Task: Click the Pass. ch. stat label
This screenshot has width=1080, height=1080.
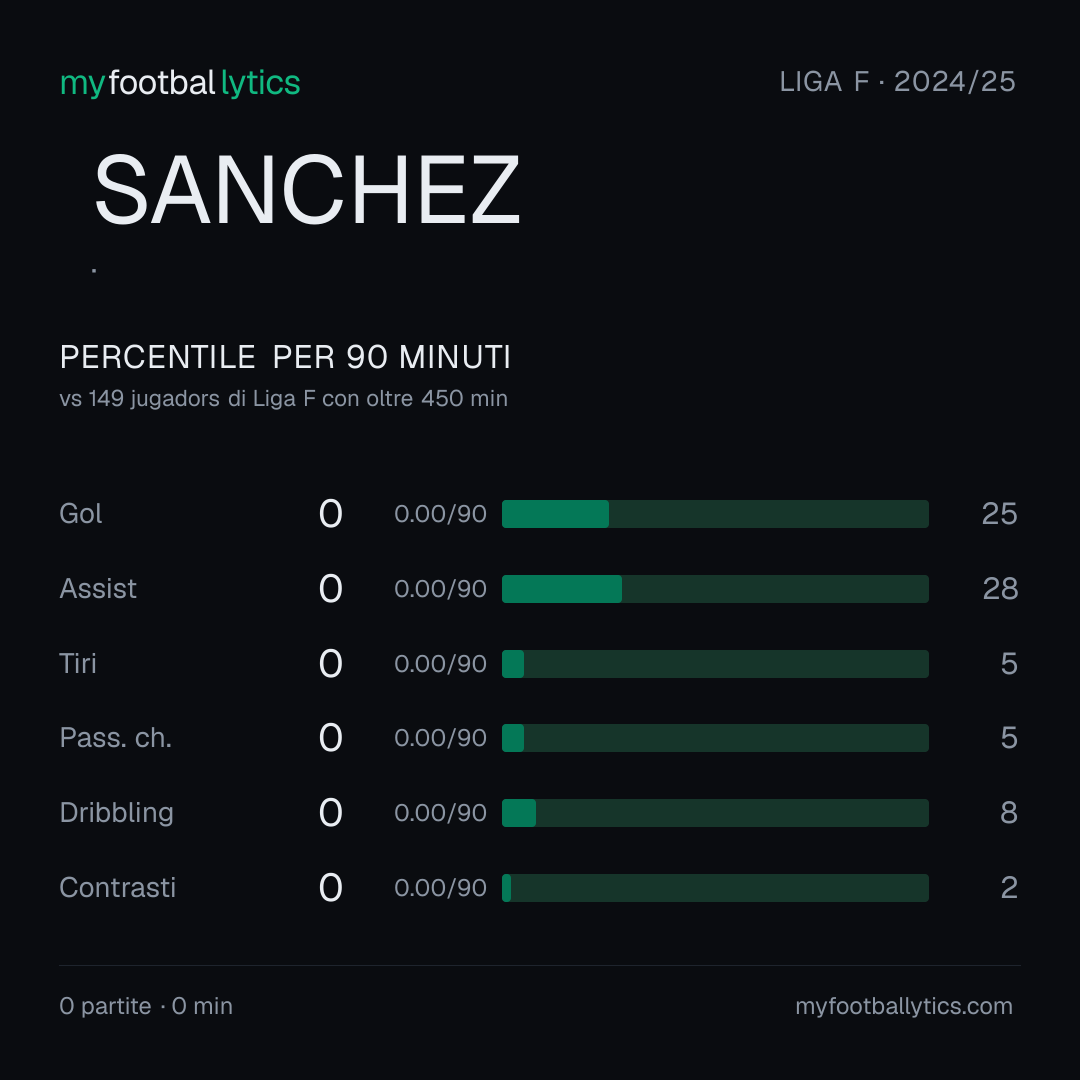Action: click(x=116, y=738)
